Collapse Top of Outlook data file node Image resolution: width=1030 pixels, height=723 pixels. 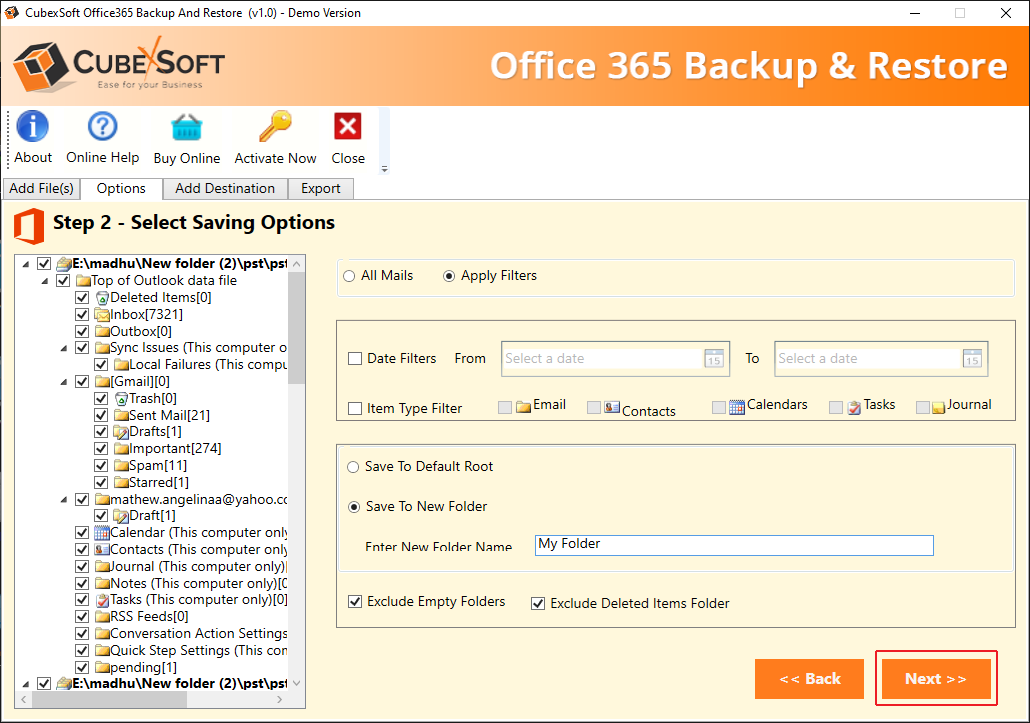pos(45,281)
